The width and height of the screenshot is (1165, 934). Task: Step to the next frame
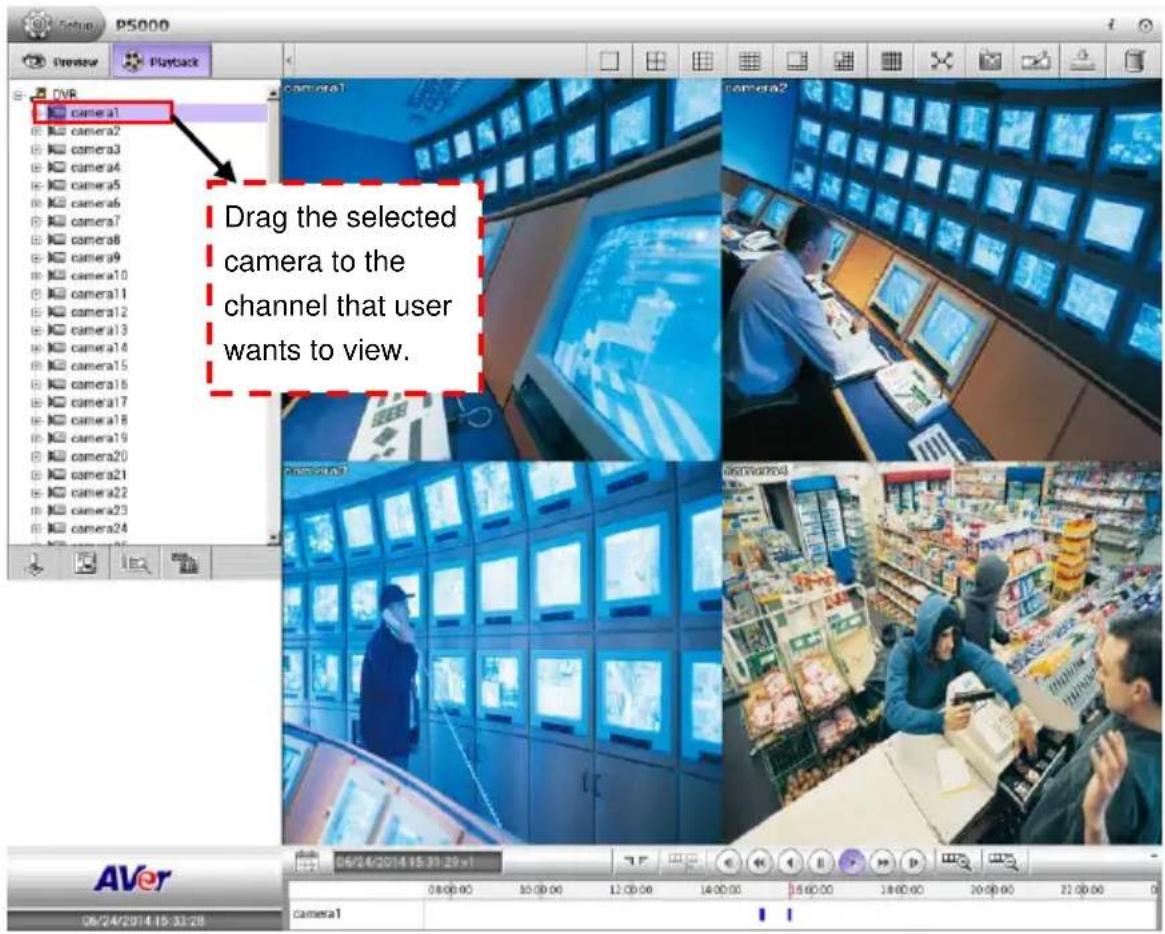(x=912, y=863)
